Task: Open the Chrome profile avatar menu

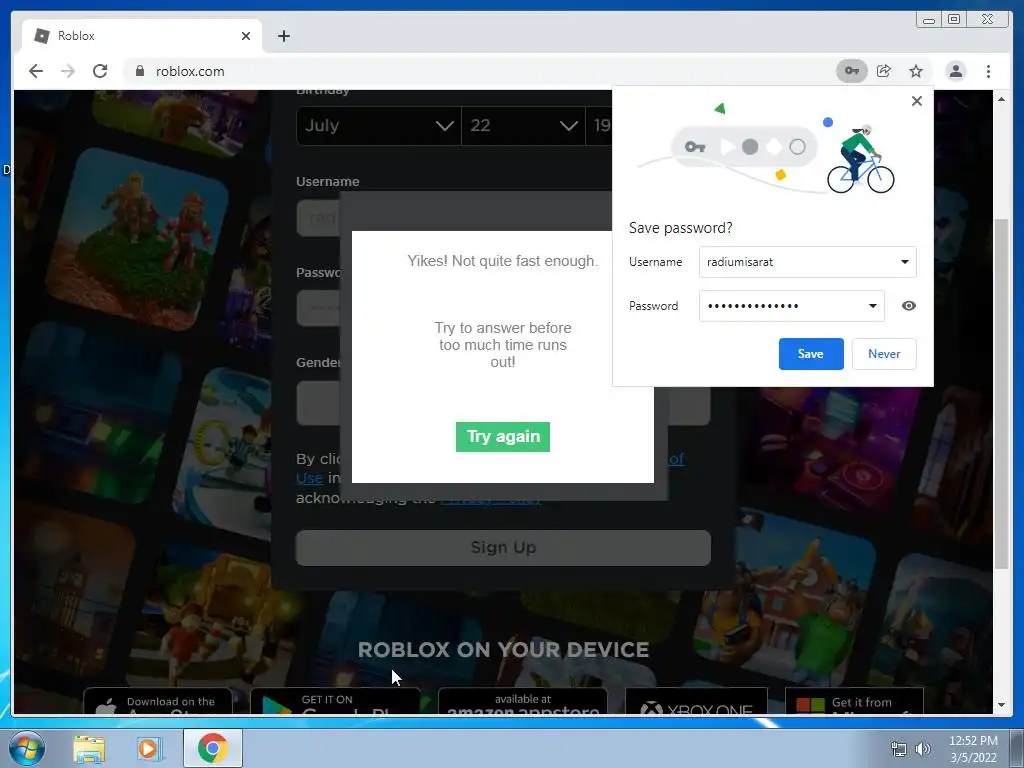Action: click(x=955, y=71)
